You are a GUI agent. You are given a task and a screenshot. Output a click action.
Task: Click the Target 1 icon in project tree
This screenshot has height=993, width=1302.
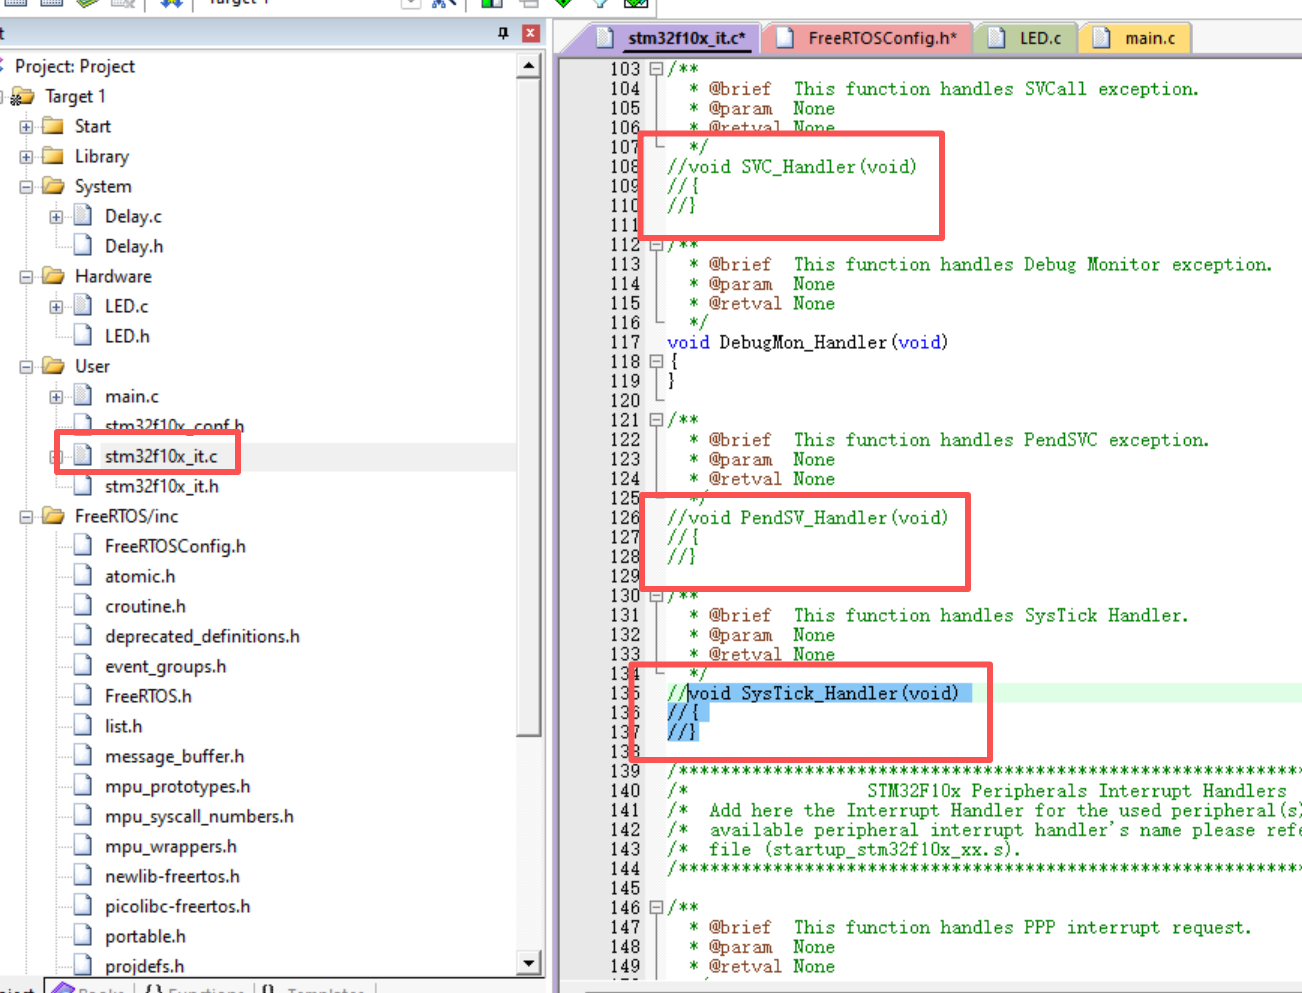[22, 97]
